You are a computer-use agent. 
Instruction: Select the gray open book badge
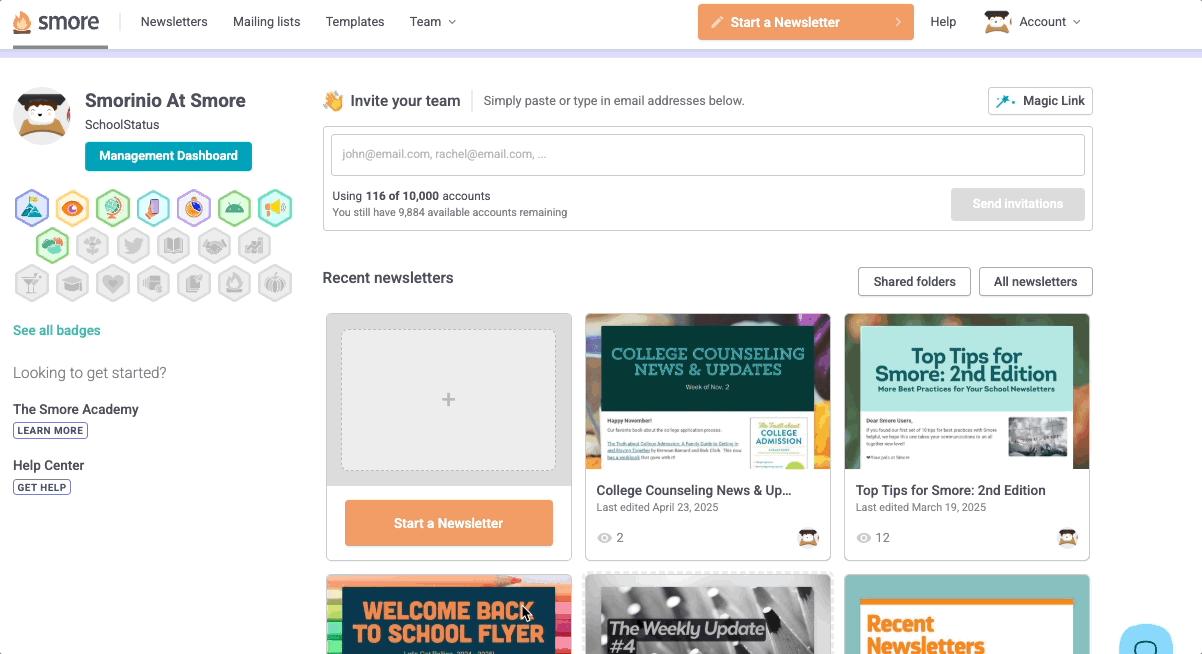click(173, 246)
